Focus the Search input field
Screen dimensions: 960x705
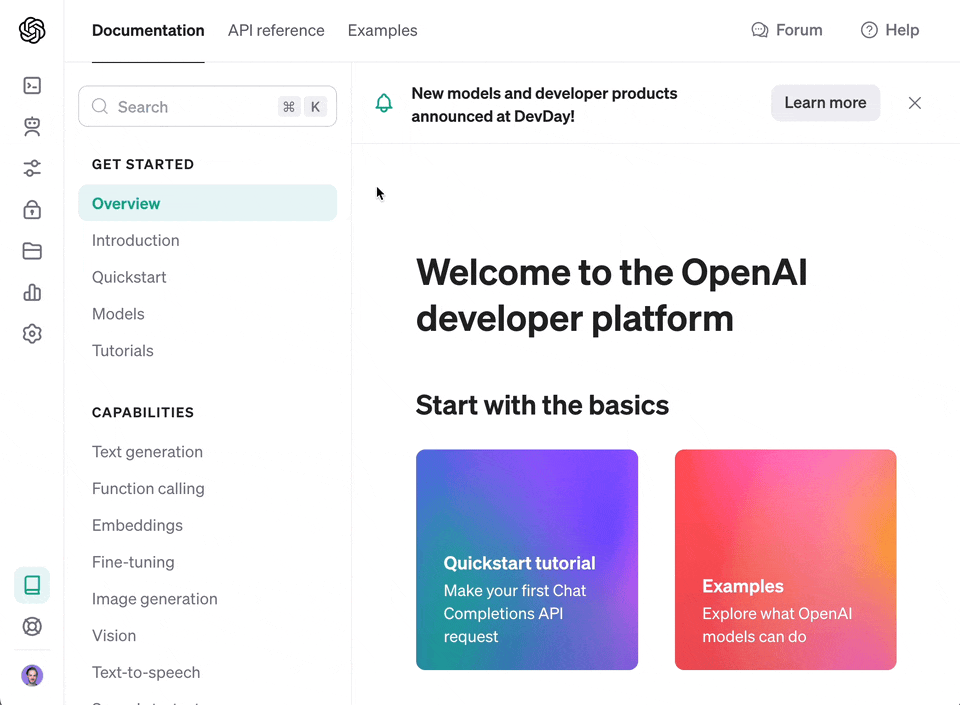point(208,106)
